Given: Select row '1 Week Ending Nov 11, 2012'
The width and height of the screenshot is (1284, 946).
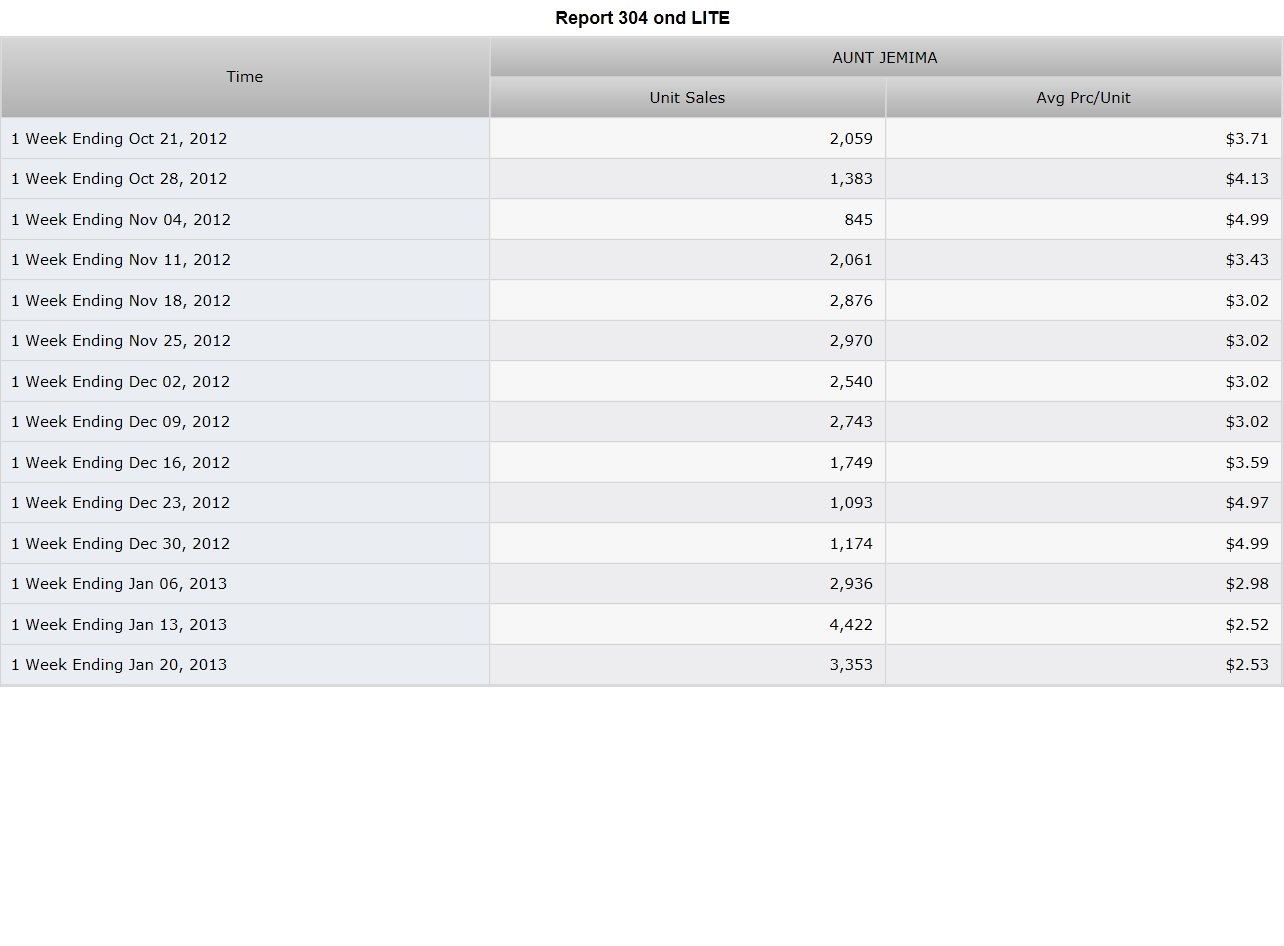Looking at the screenshot, I should tap(641, 260).
